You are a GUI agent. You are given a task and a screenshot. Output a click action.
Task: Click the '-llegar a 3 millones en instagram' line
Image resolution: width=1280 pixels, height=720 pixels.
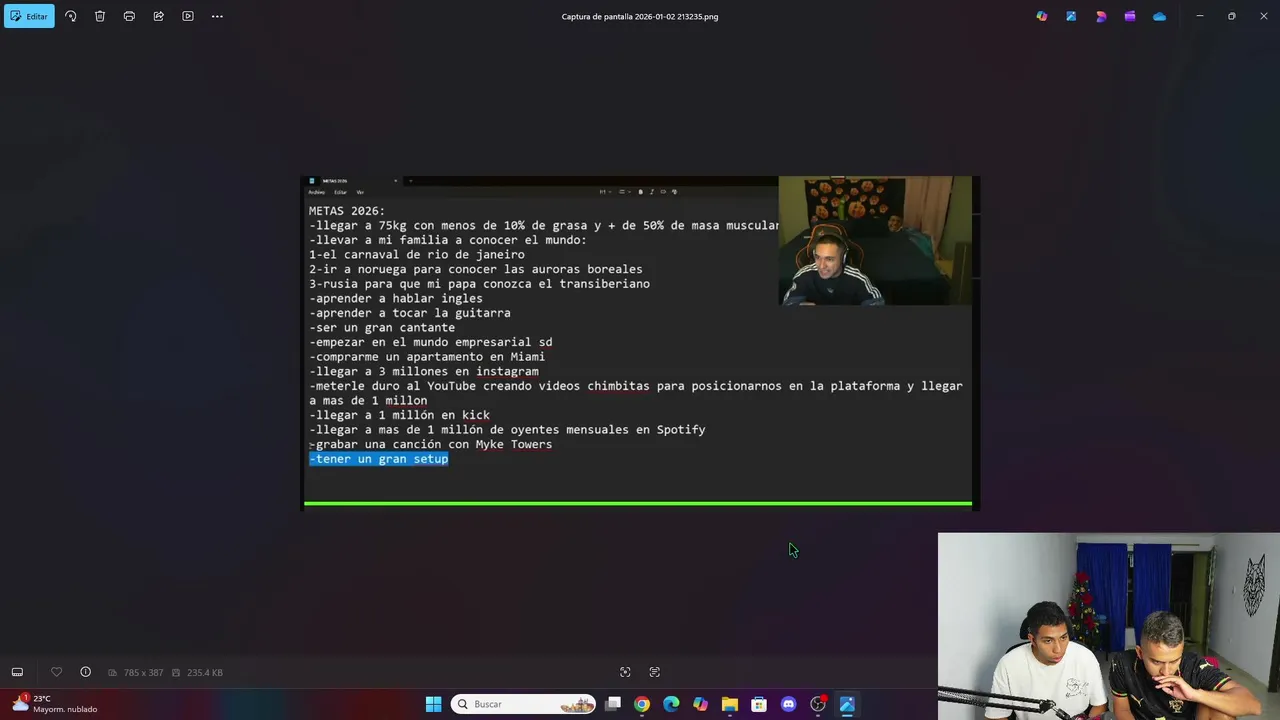coord(423,371)
